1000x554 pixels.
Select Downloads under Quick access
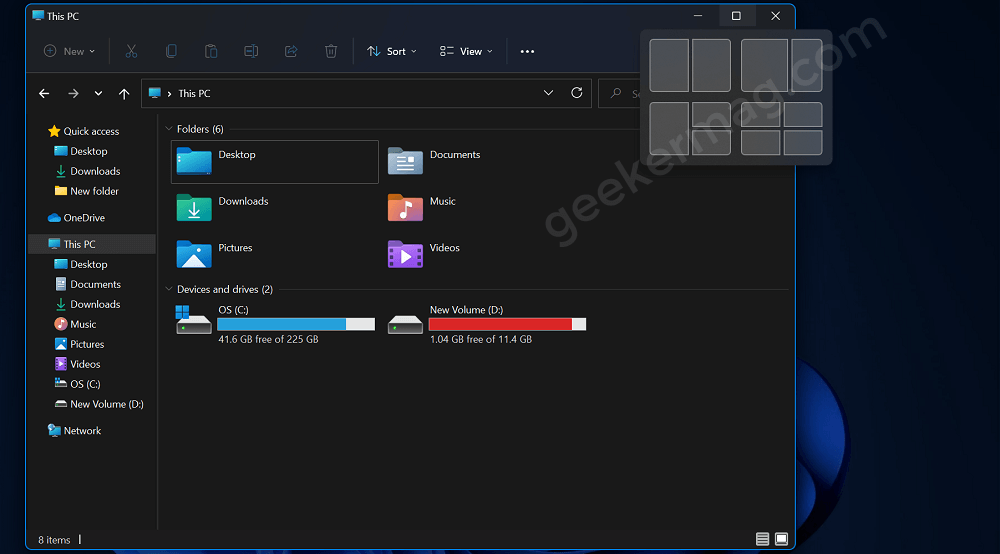pyautogui.click(x=87, y=171)
